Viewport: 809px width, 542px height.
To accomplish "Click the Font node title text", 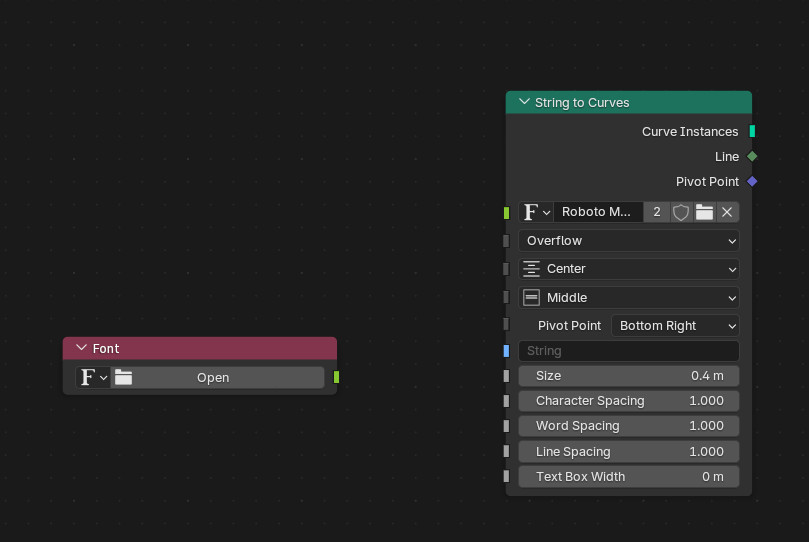I will click(x=106, y=349).
